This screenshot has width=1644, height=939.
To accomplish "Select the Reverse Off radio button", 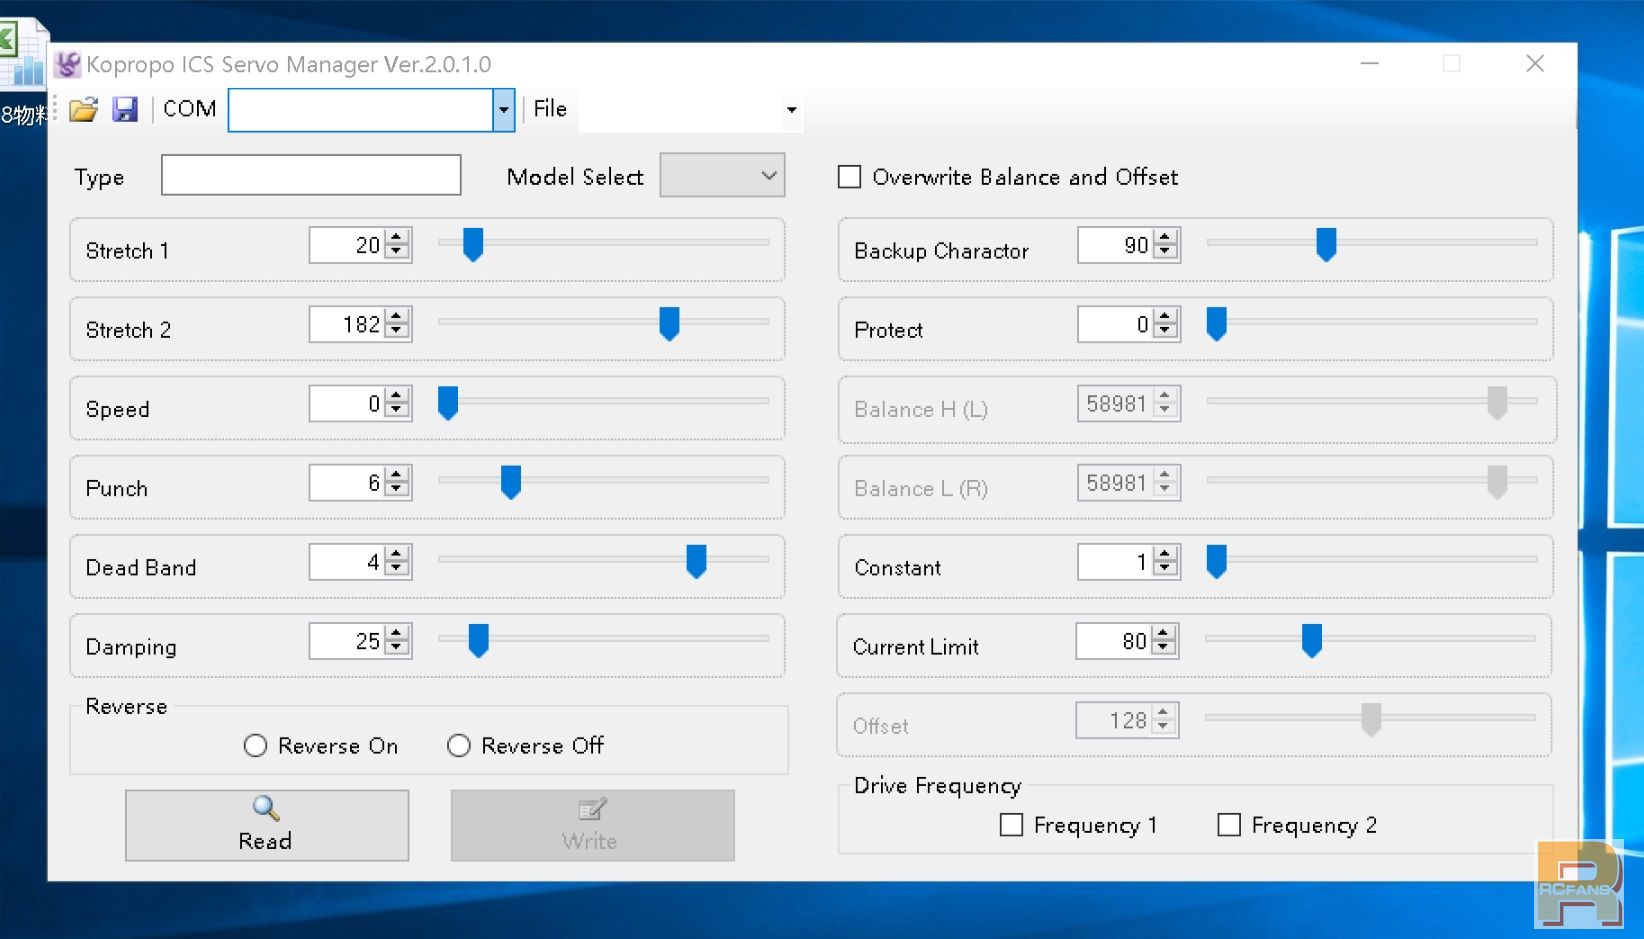I will coord(459,745).
